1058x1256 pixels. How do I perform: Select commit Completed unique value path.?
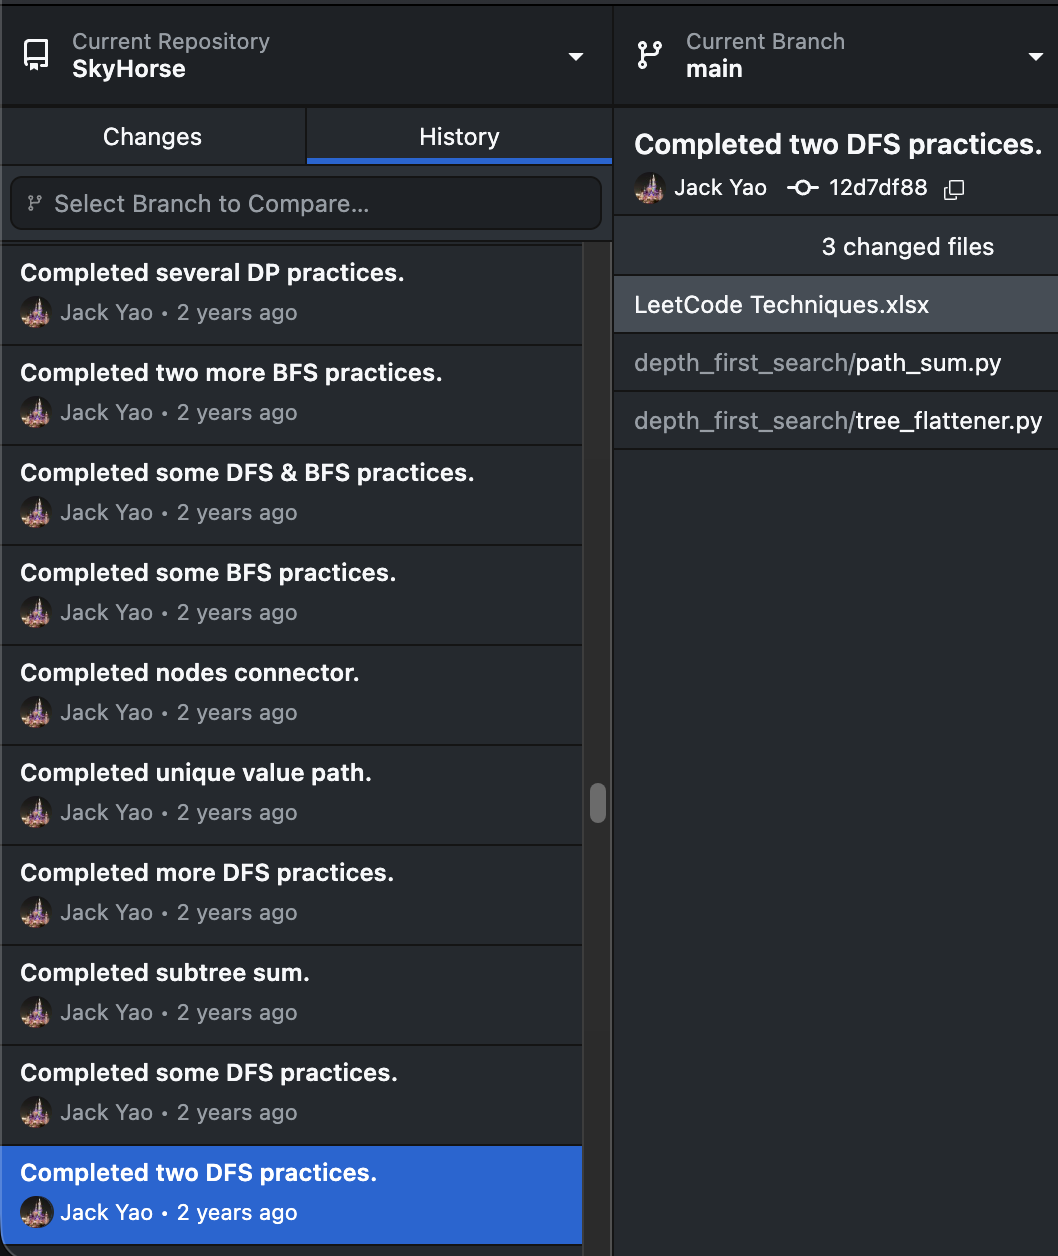coord(291,795)
